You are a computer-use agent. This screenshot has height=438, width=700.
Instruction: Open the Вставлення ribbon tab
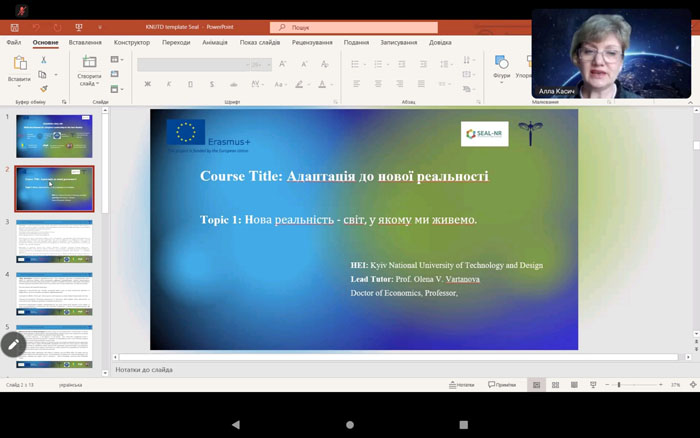click(x=85, y=43)
